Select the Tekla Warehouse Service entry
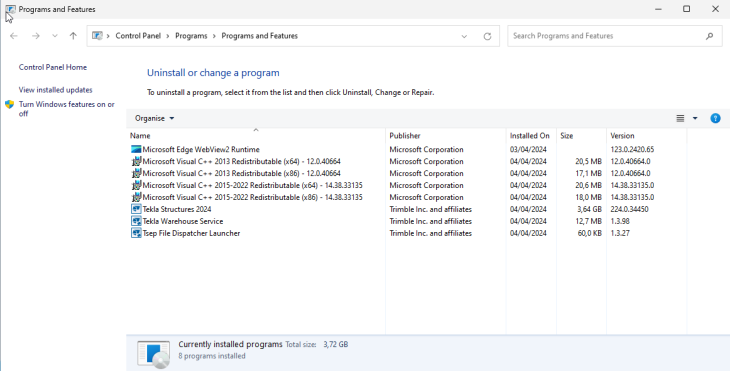Screen dimensions: 730x371 [x=406, y=221]
